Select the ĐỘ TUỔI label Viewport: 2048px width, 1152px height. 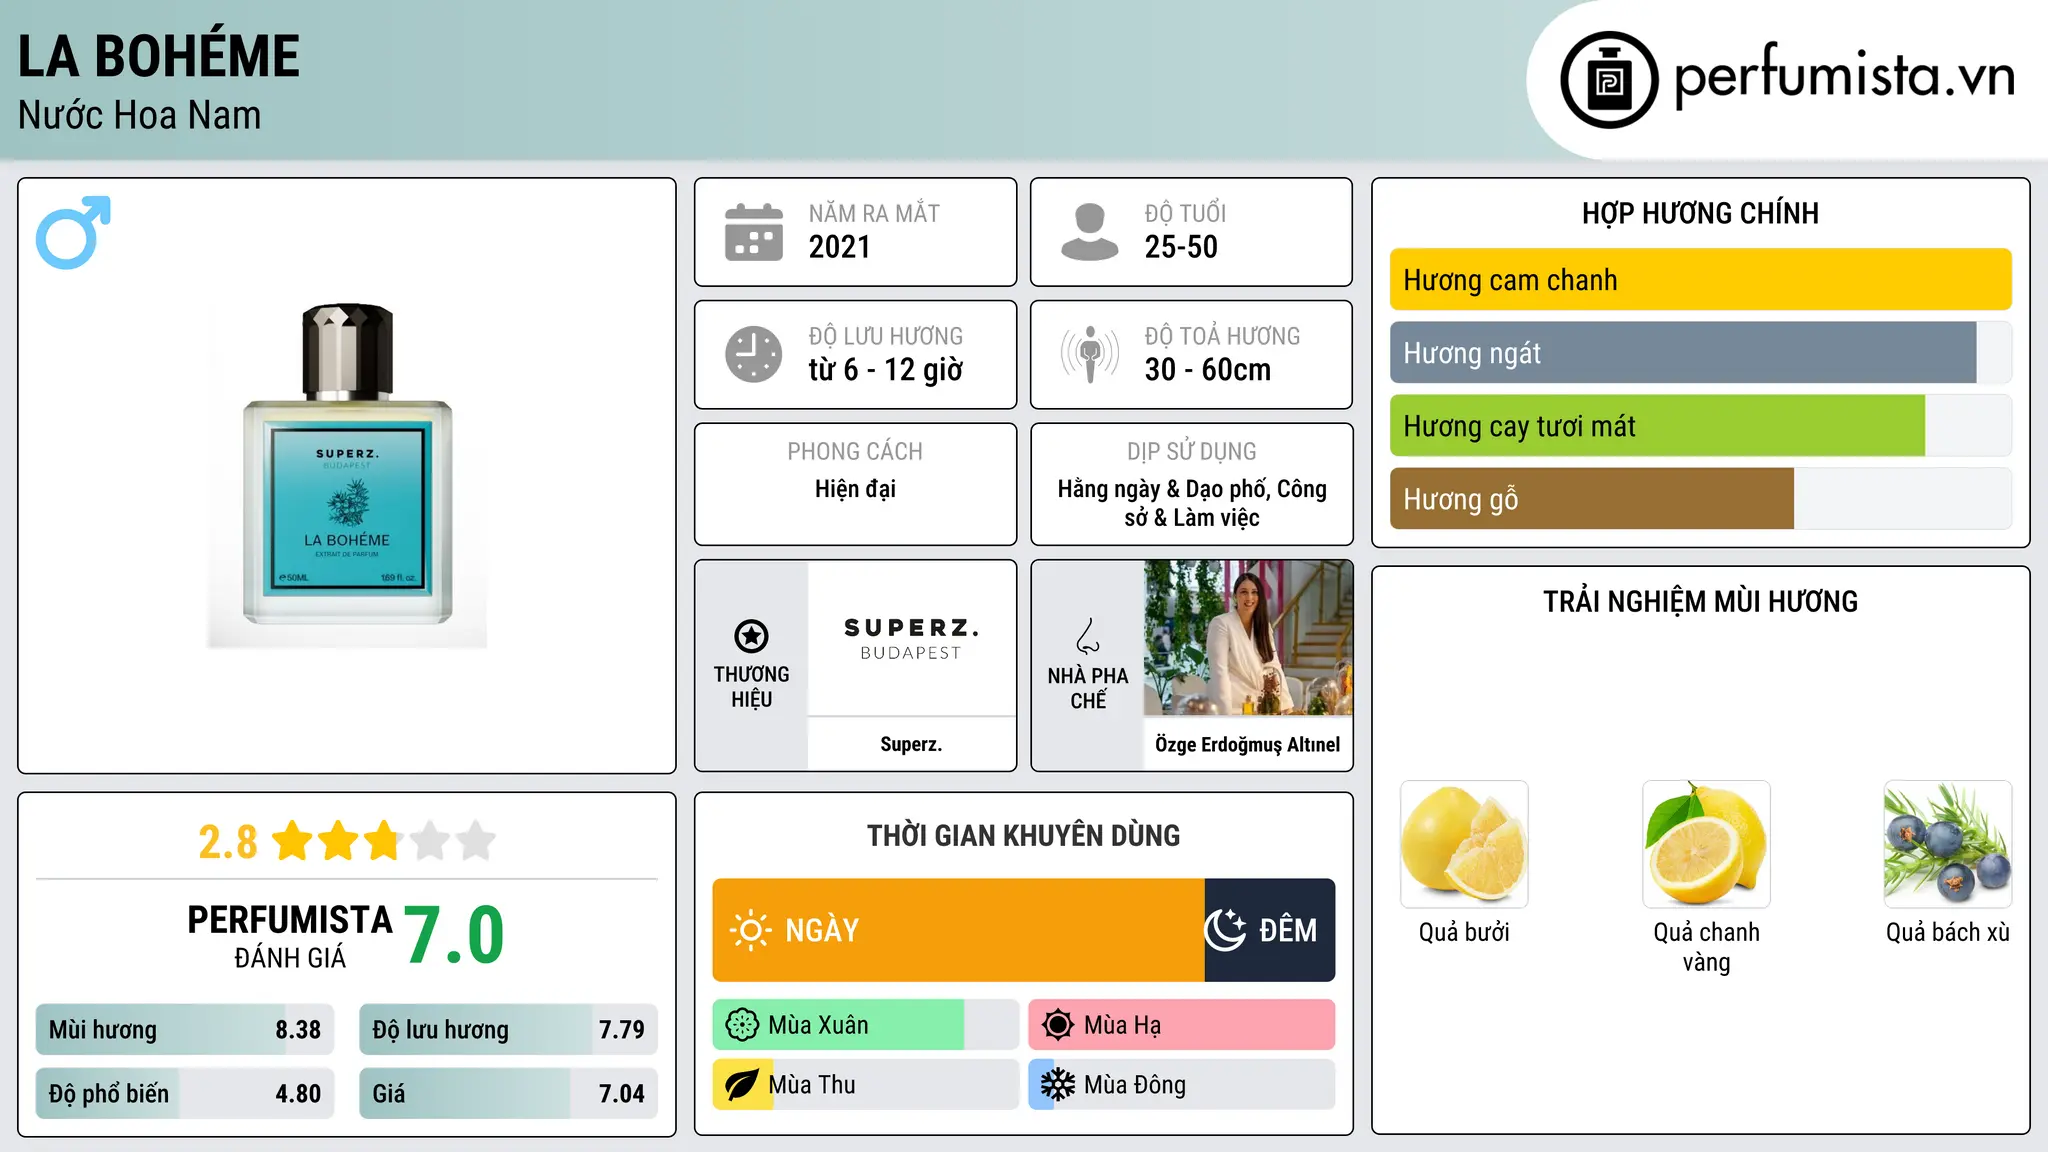pos(1185,213)
